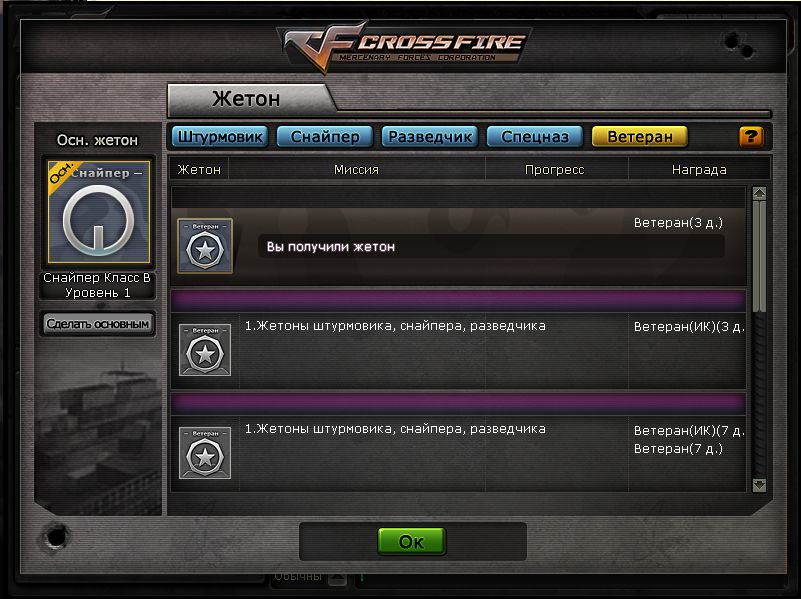Select the Ветеран(ИК)(3 д.) row badge icon
The height and width of the screenshot is (599, 801).
[x=205, y=350]
